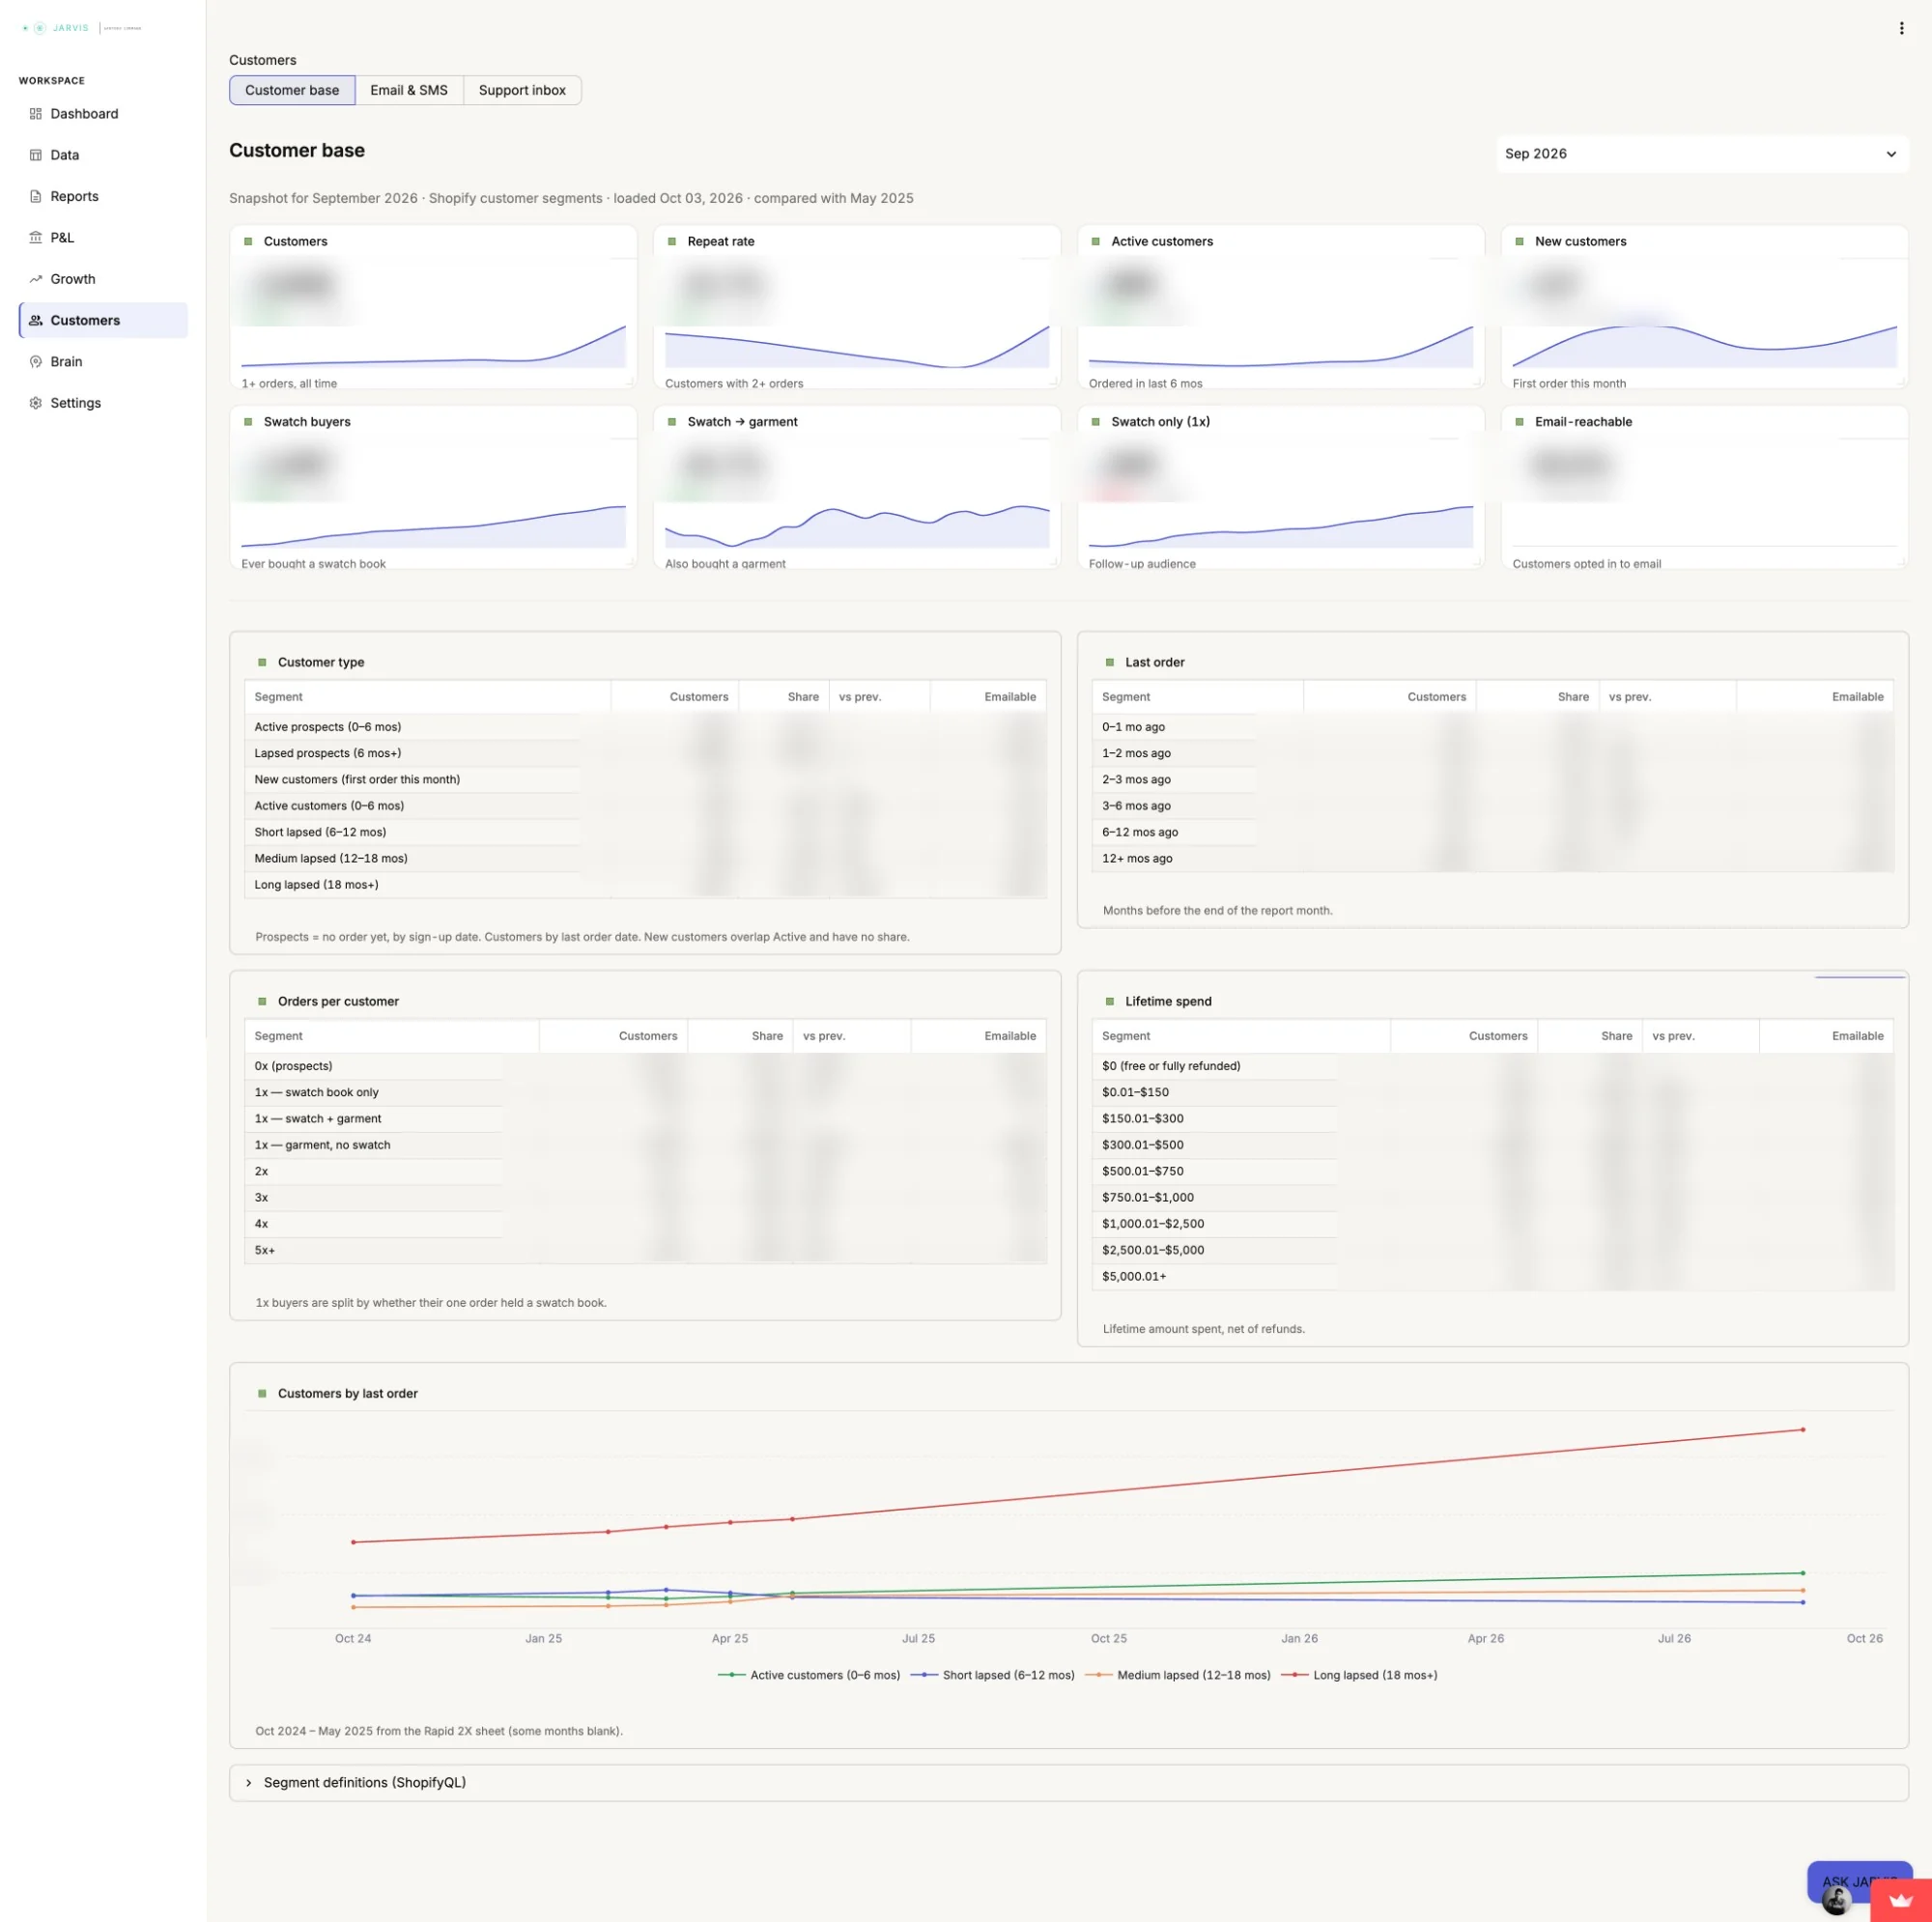Click the Swatch → garment metric card
Viewport: 1932px width, 1922px height.
[x=856, y=487]
